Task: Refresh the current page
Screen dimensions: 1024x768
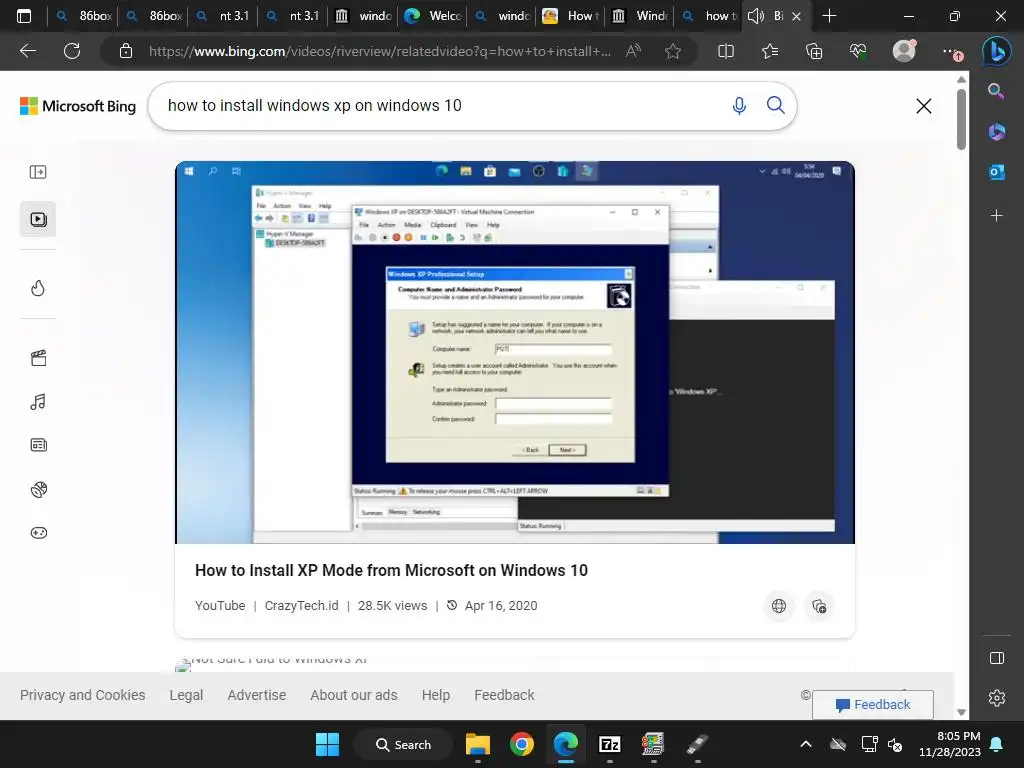Action: click(72, 51)
